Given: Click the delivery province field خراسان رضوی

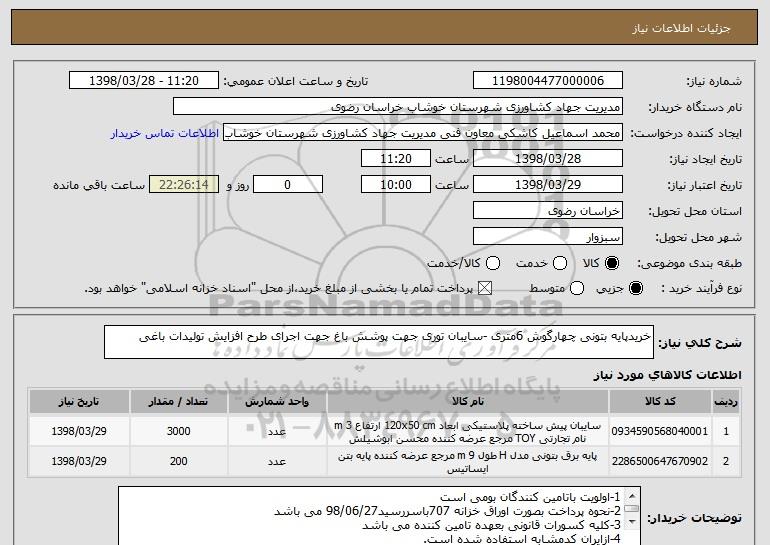Looking at the screenshot, I should pos(548,211).
